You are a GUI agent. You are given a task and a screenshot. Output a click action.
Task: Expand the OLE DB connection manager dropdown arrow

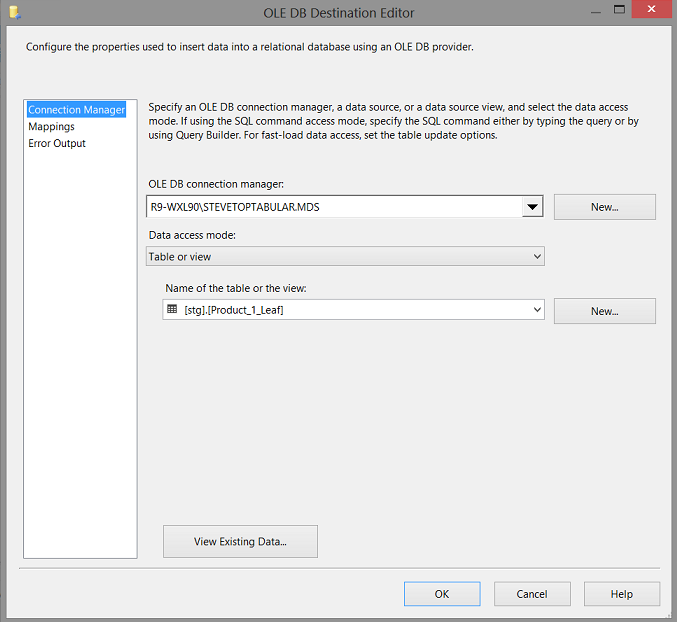533,207
